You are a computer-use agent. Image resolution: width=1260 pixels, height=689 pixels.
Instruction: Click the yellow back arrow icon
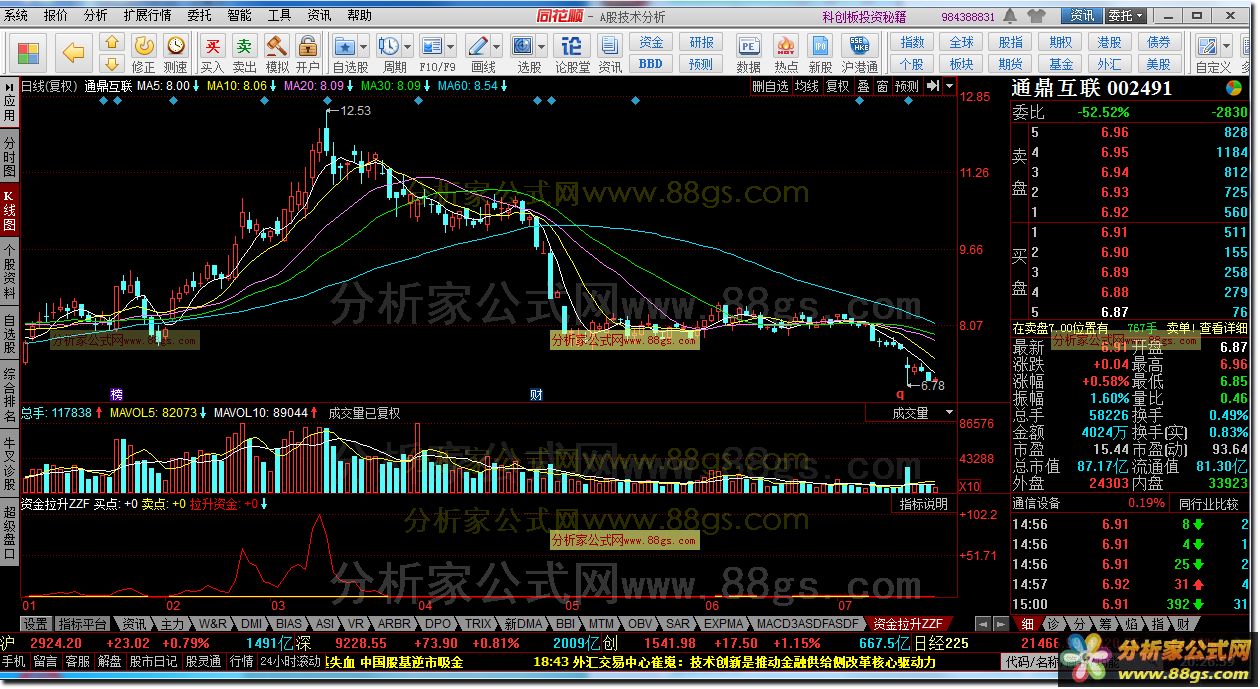click(x=73, y=52)
